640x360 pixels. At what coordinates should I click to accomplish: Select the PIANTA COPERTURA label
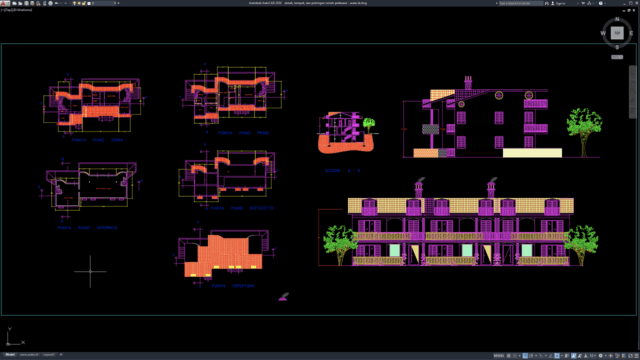click(x=233, y=286)
